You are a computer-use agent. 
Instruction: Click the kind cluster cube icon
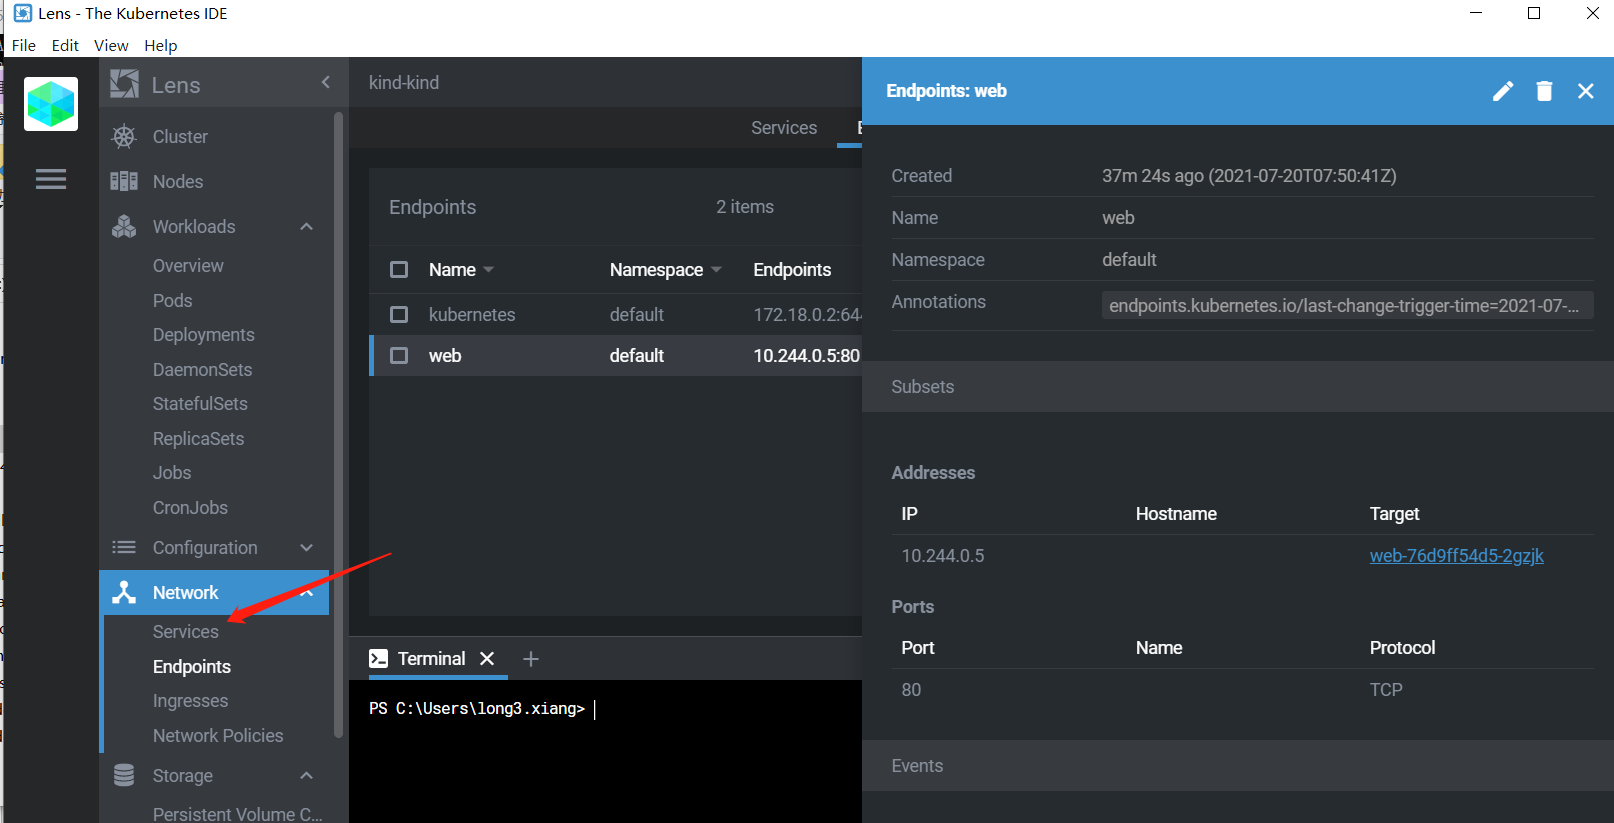[51, 104]
